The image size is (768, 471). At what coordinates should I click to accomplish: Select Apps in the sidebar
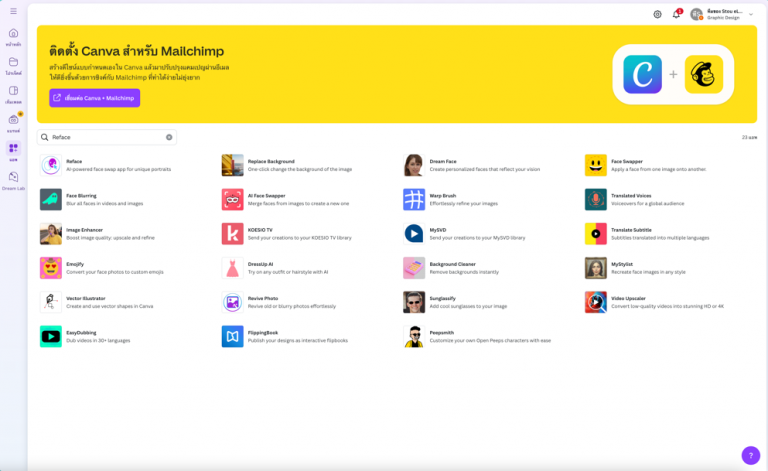[13, 152]
